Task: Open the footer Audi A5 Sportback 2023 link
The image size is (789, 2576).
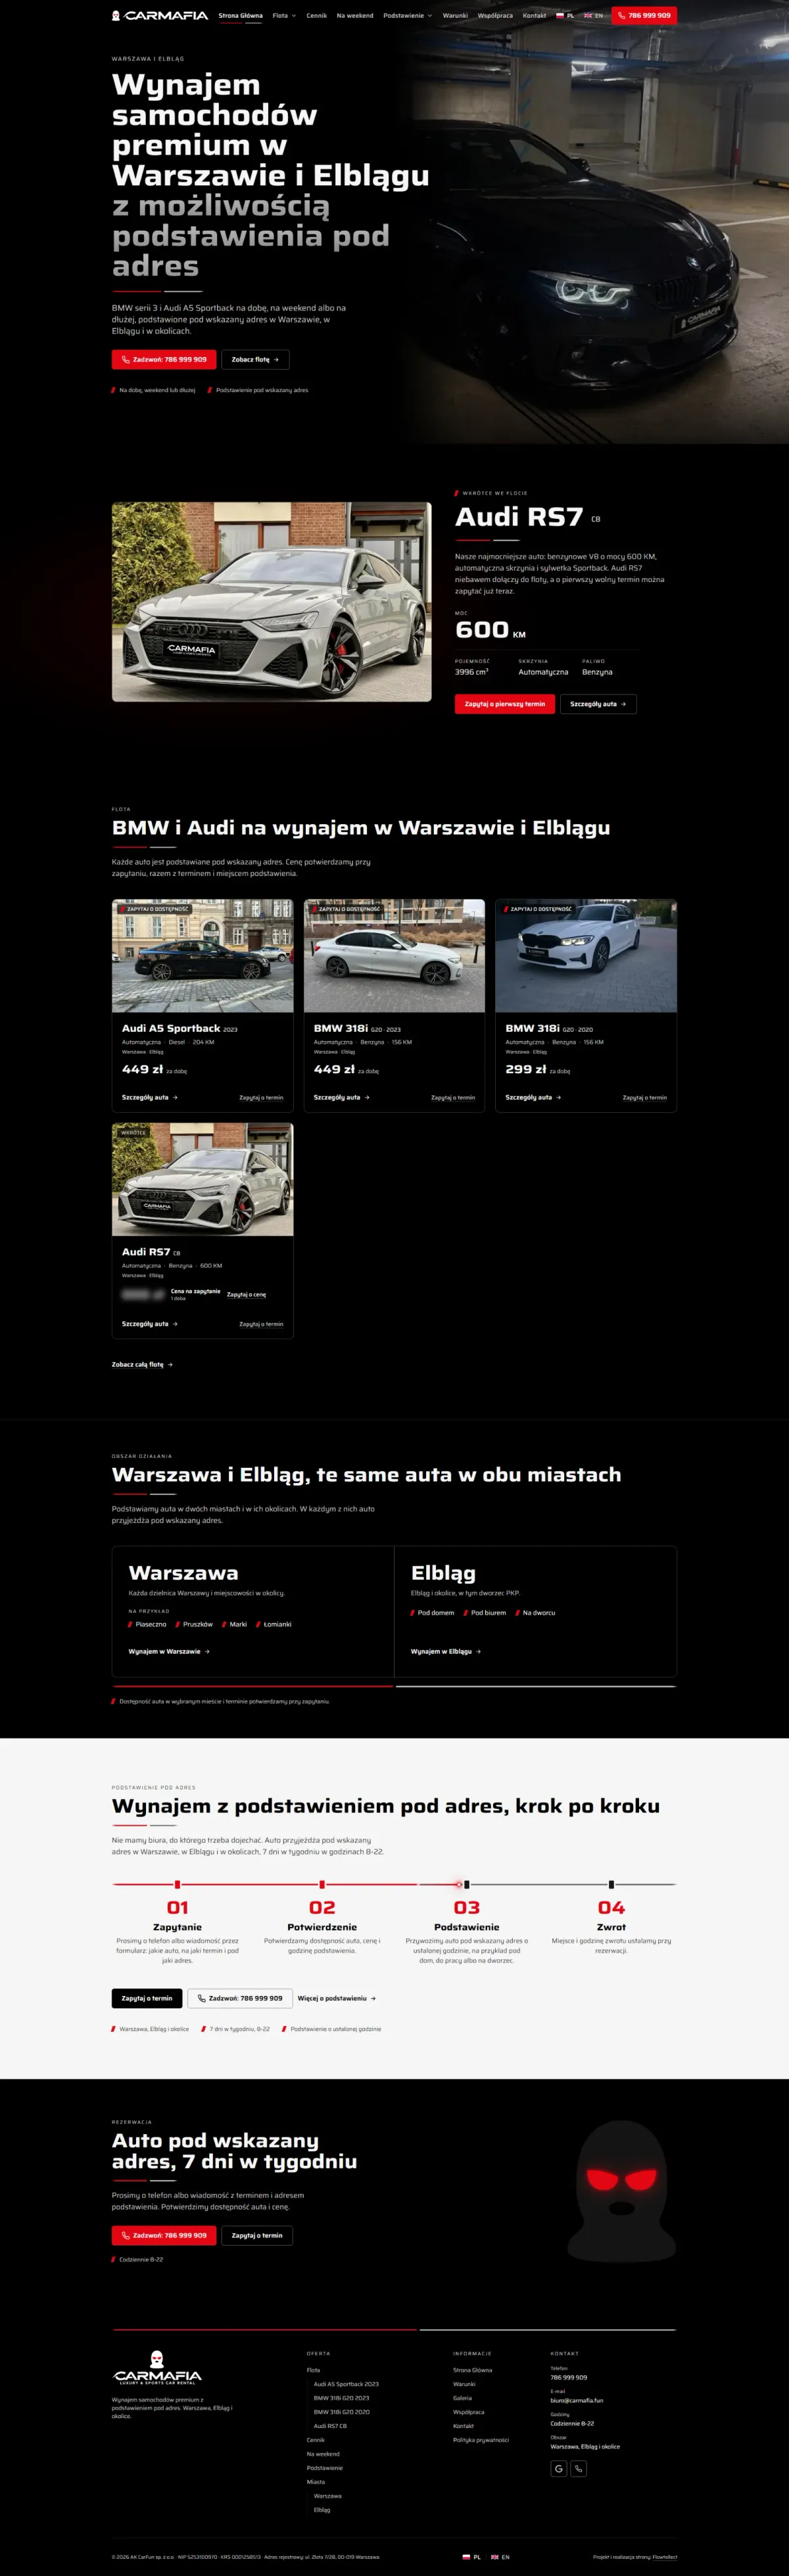Action: (x=346, y=2384)
